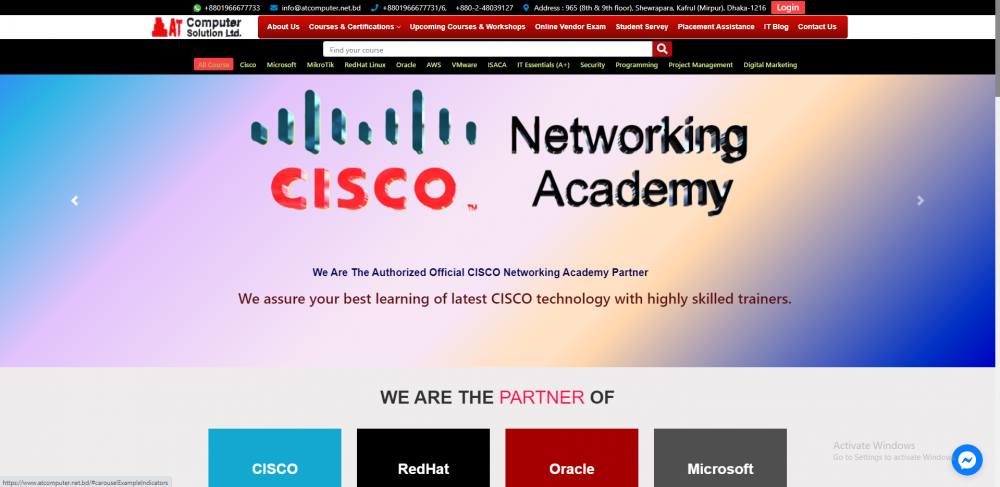Select the All Course category tab
Screen dimensions: 1000x487
[214, 65]
